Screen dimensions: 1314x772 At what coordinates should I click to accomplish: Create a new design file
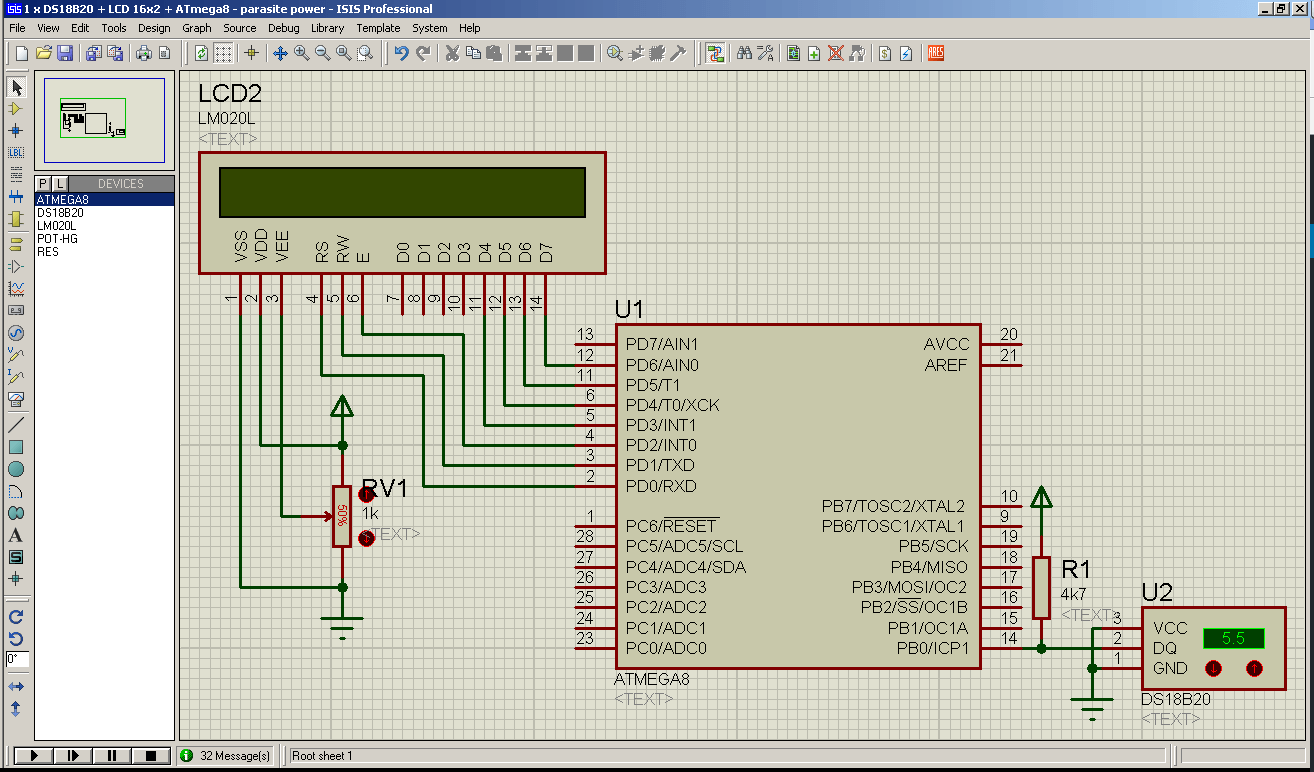pos(21,53)
